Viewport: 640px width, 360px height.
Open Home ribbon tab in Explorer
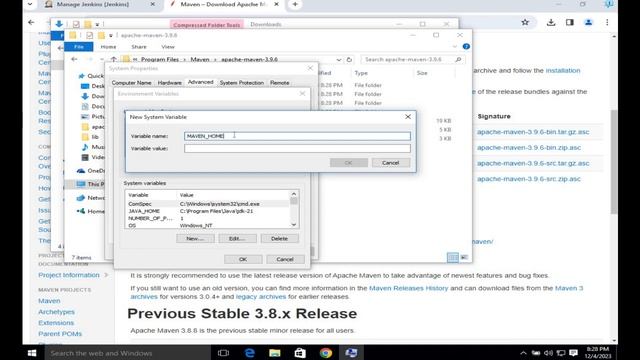[108, 47]
